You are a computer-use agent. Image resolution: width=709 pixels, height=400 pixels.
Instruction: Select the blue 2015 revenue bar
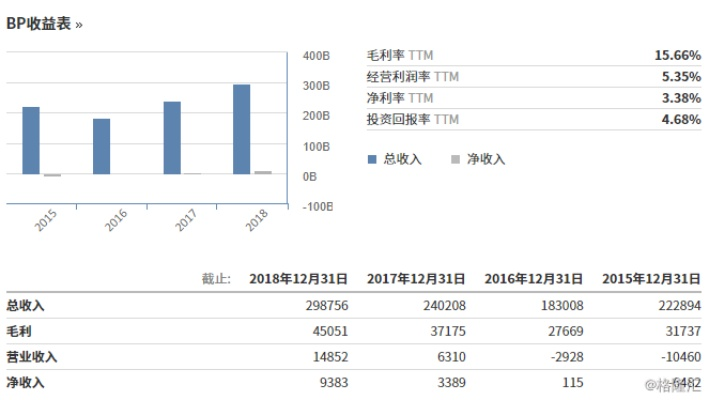click(31, 140)
